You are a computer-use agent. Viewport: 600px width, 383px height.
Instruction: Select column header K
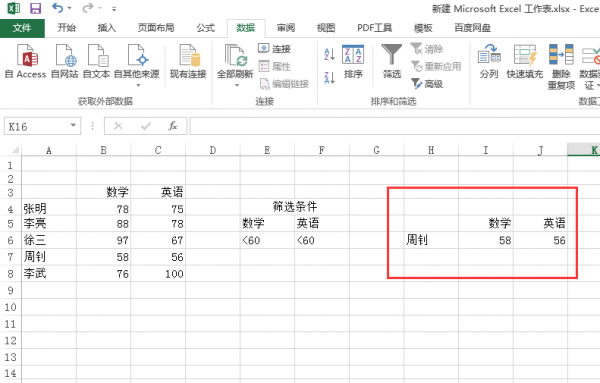pos(584,150)
